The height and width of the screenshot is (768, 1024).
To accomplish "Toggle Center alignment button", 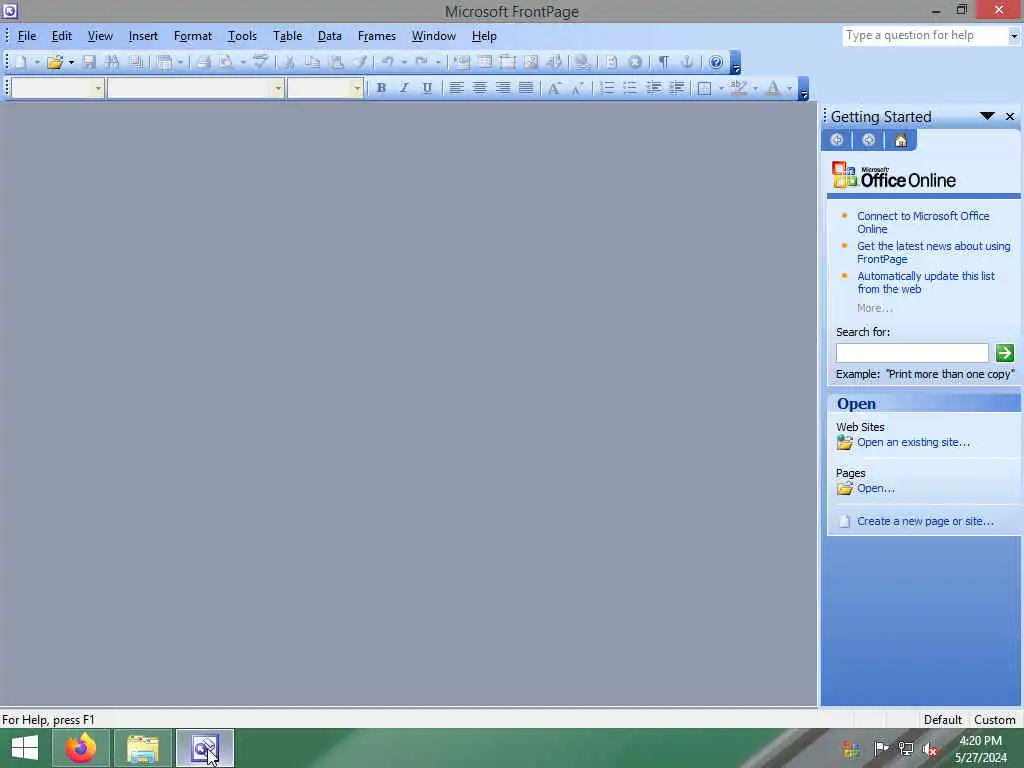I will pyautogui.click(x=479, y=88).
